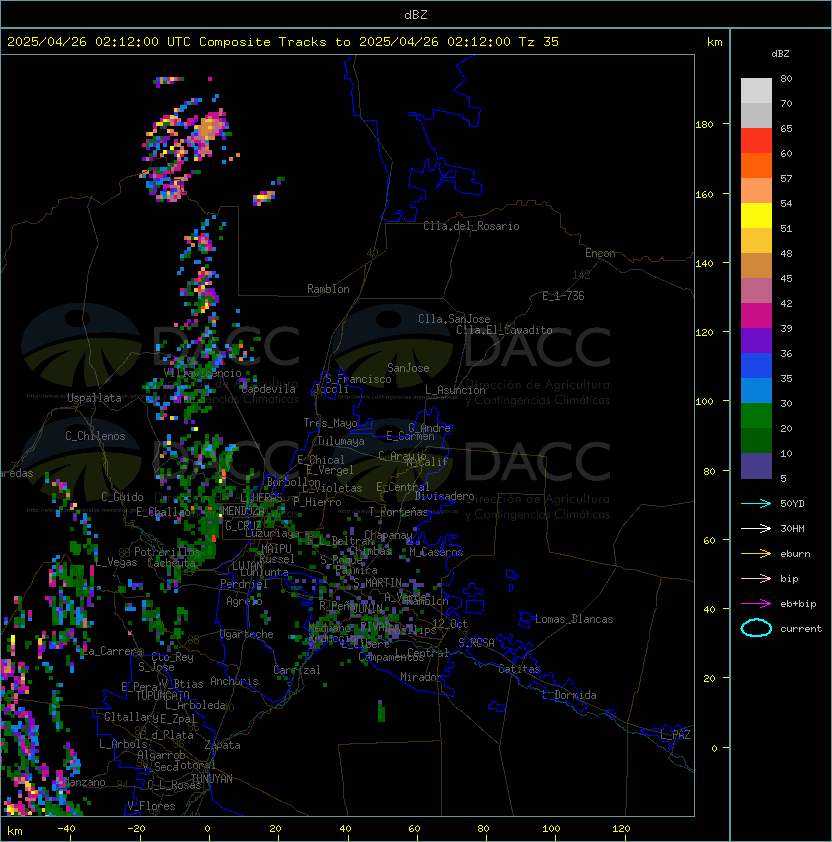The height and width of the screenshot is (842, 832).
Task: Click the 'Composite Tracks' timestamp header
Action: click(283, 42)
